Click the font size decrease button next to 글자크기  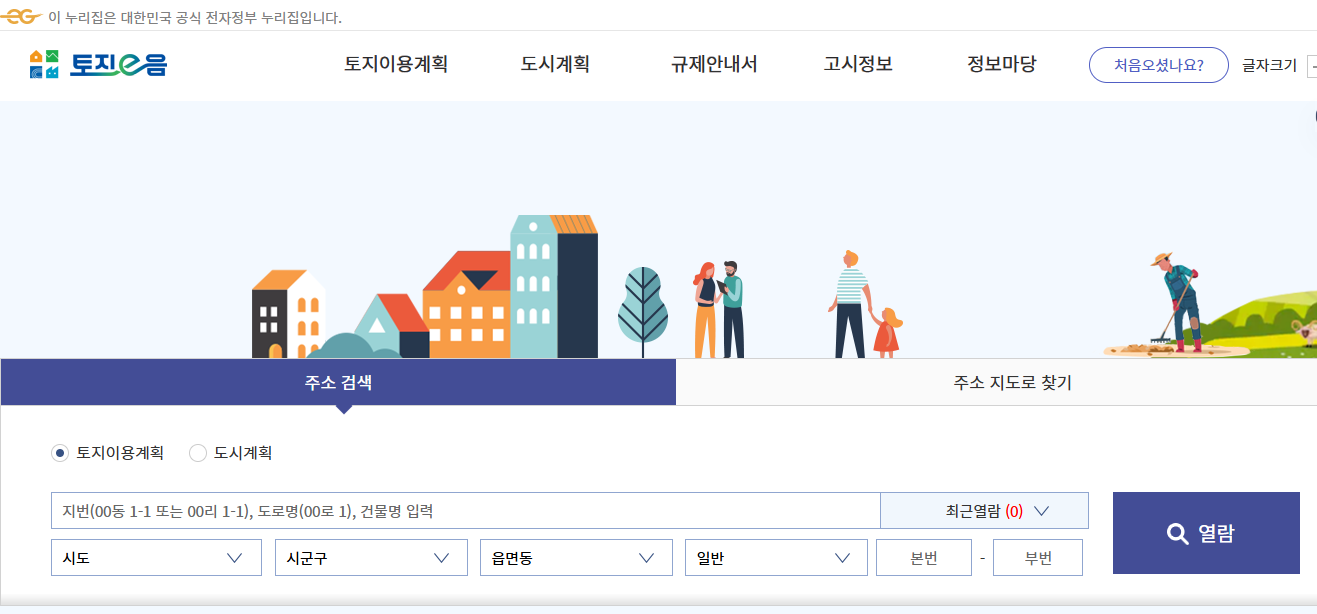(1313, 65)
